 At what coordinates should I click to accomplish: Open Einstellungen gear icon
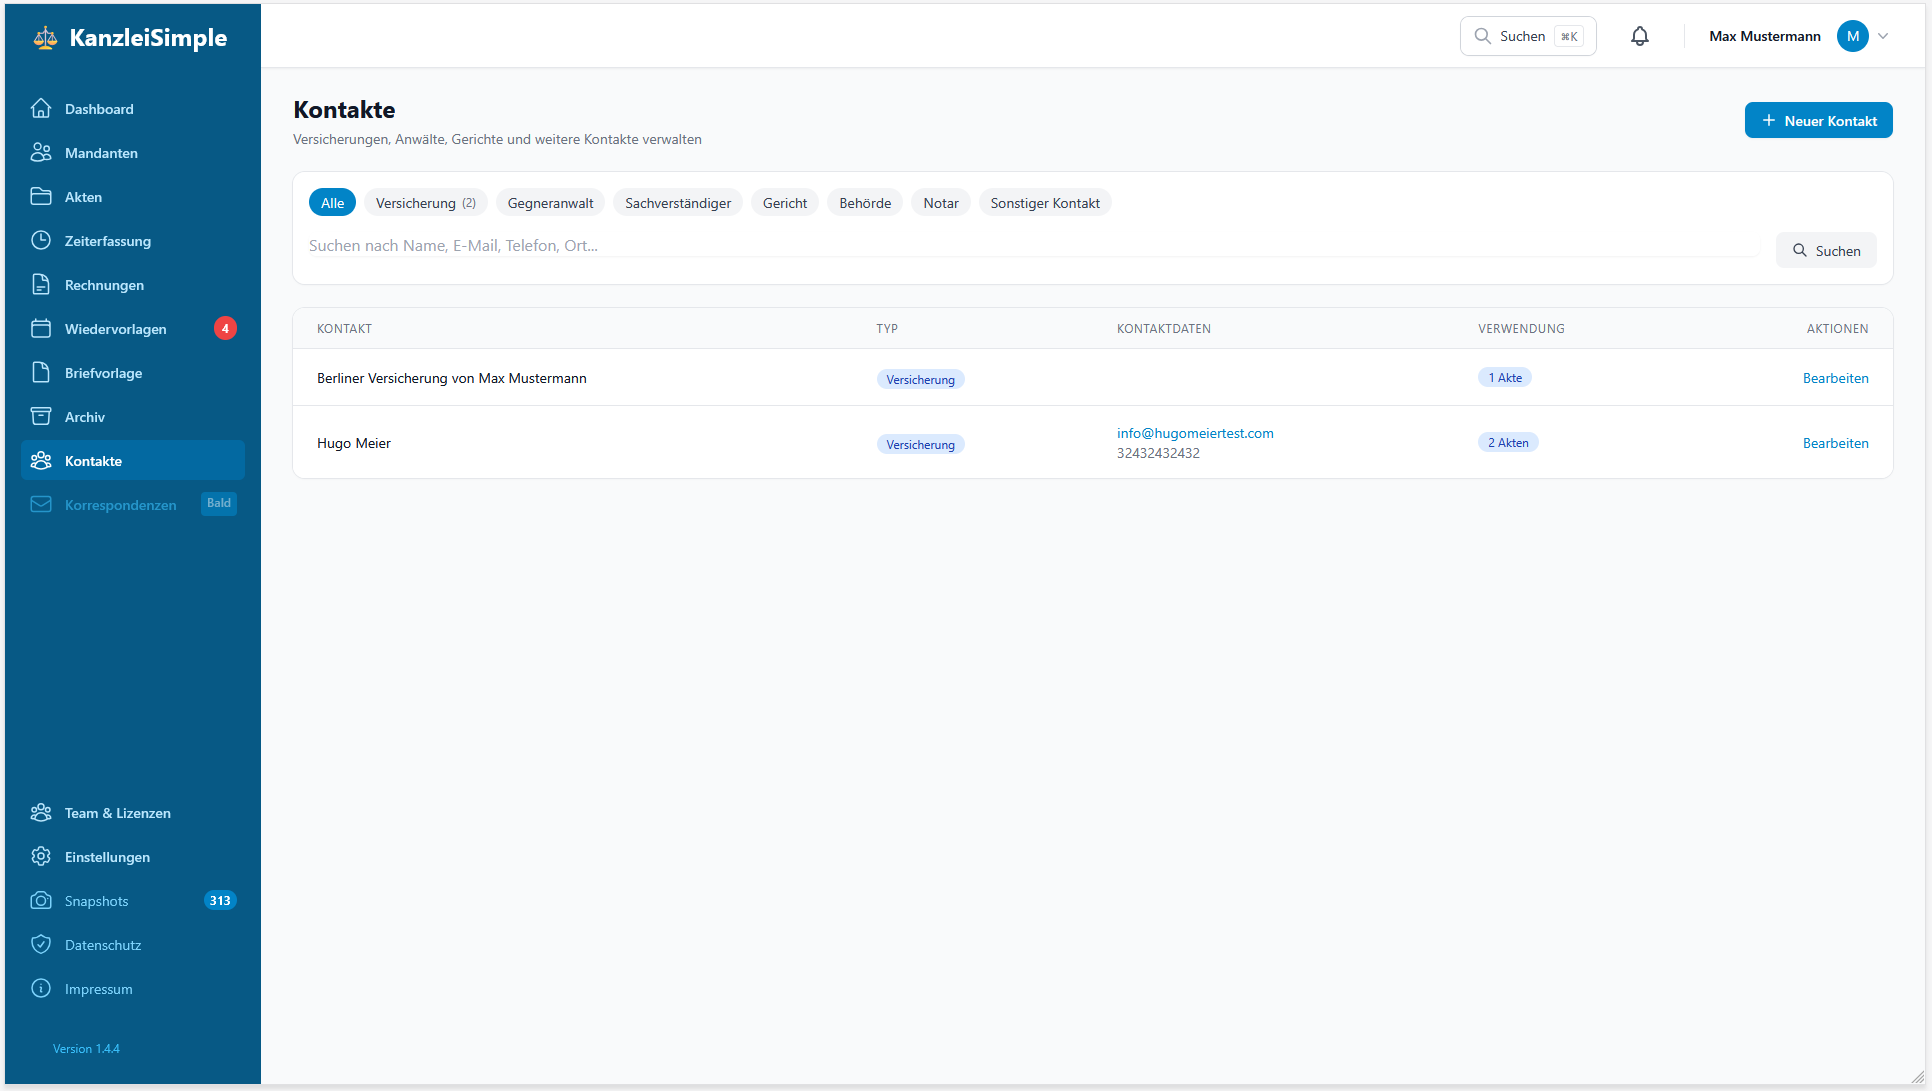pos(41,856)
